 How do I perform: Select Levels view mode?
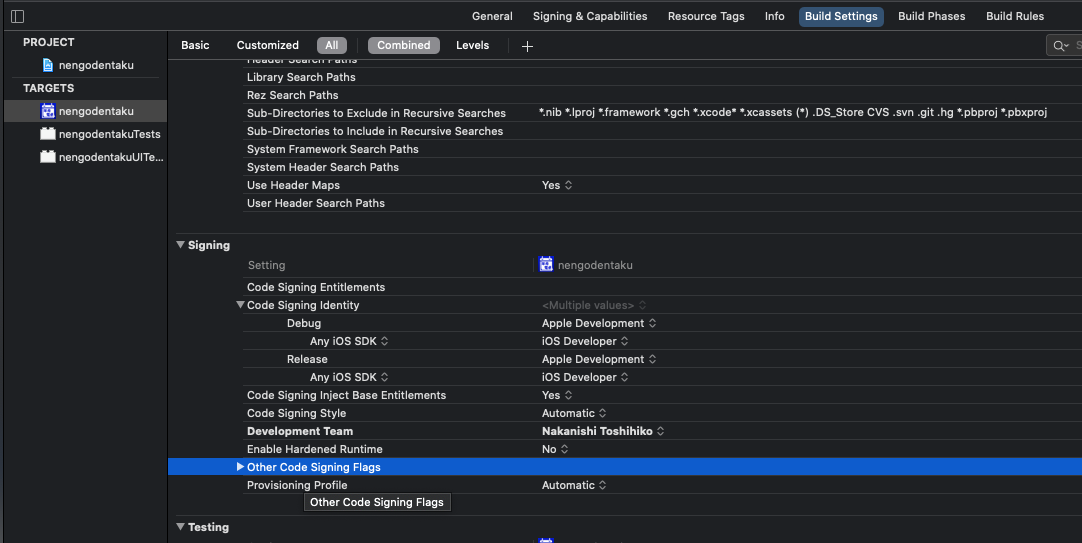473,45
